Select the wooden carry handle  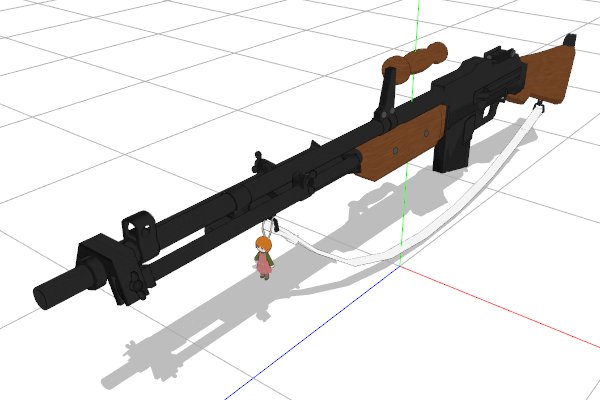415,63
